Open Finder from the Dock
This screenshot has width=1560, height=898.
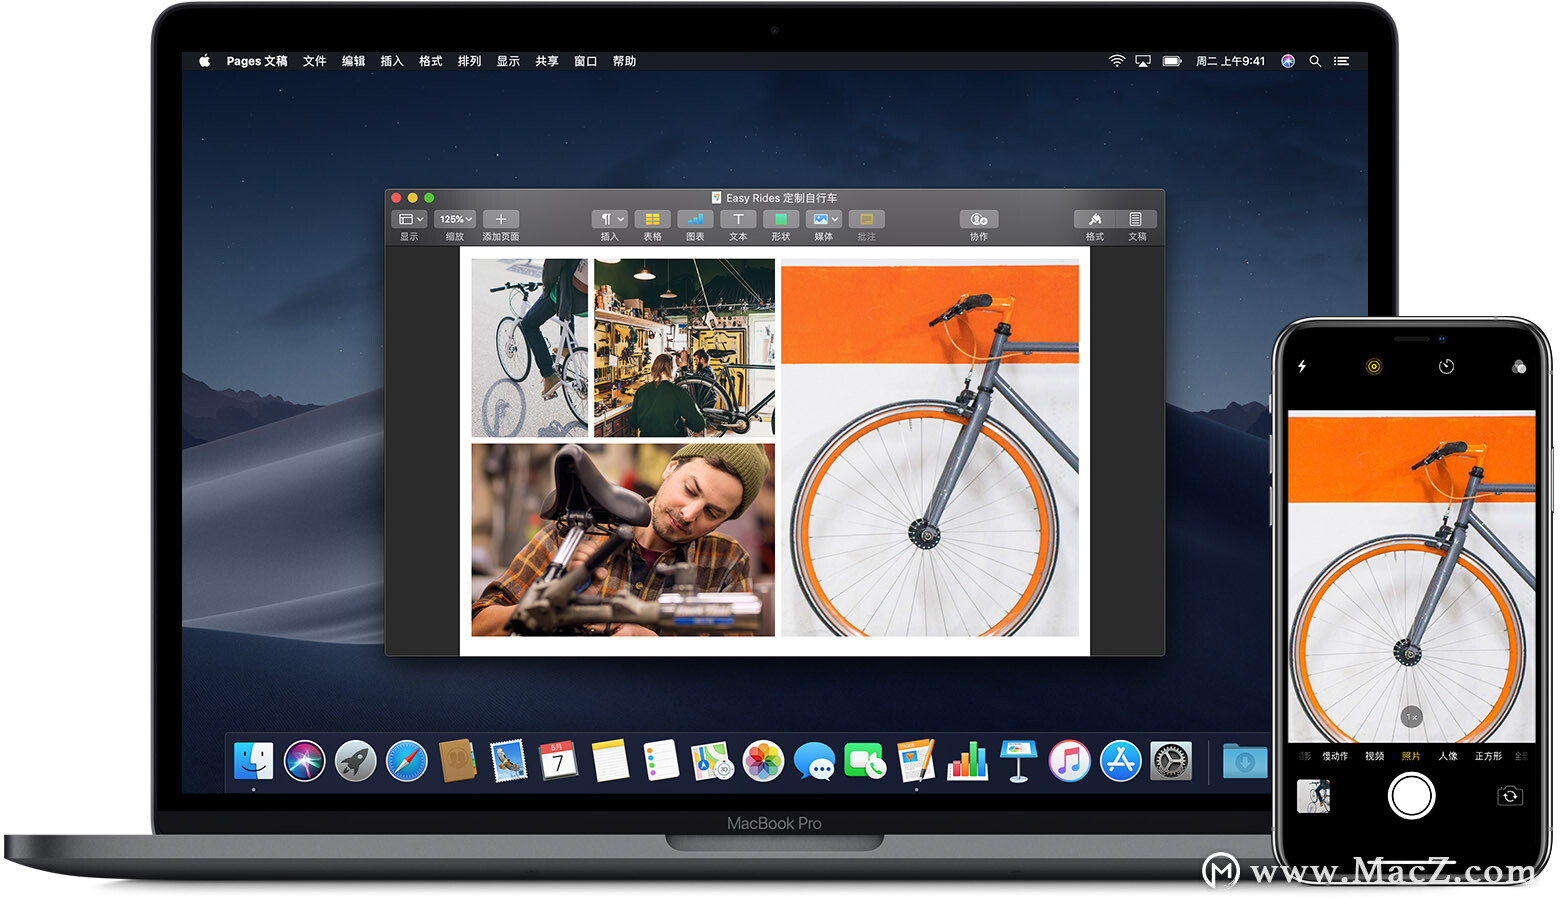[x=254, y=761]
